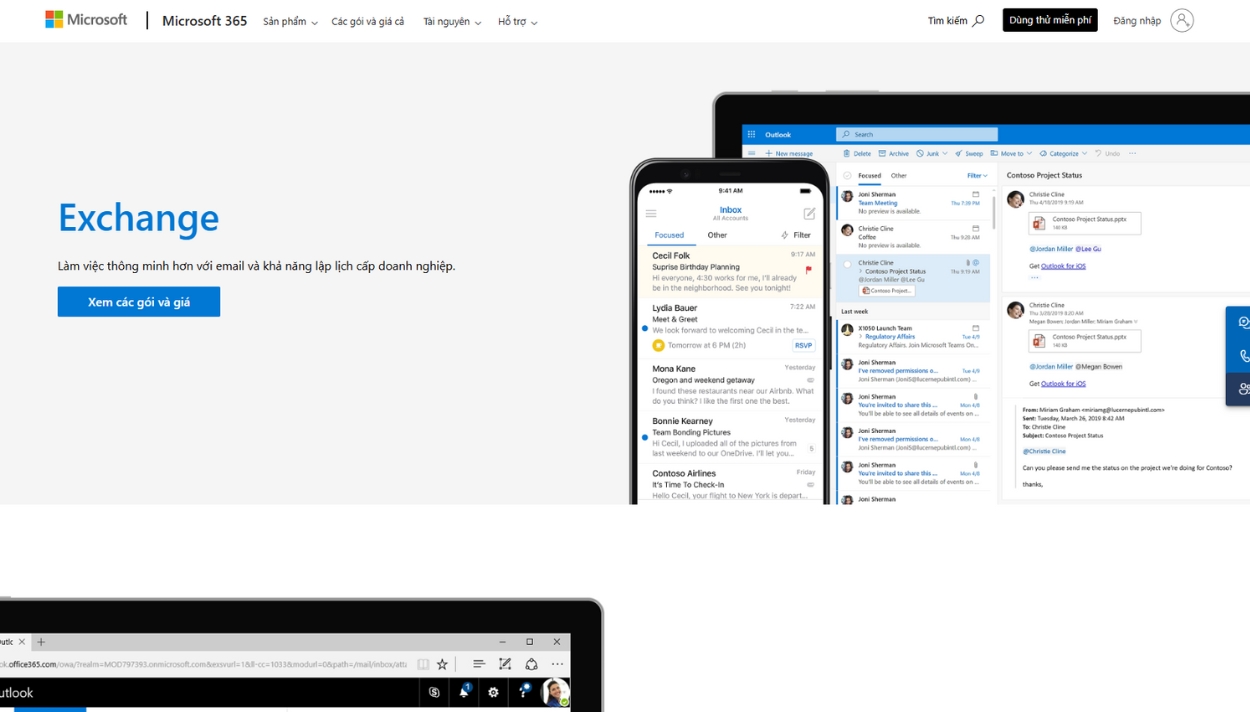Toggle reading view in the browser address bar
The height and width of the screenshot is (712, 1250).
click(x=424, y=663)
